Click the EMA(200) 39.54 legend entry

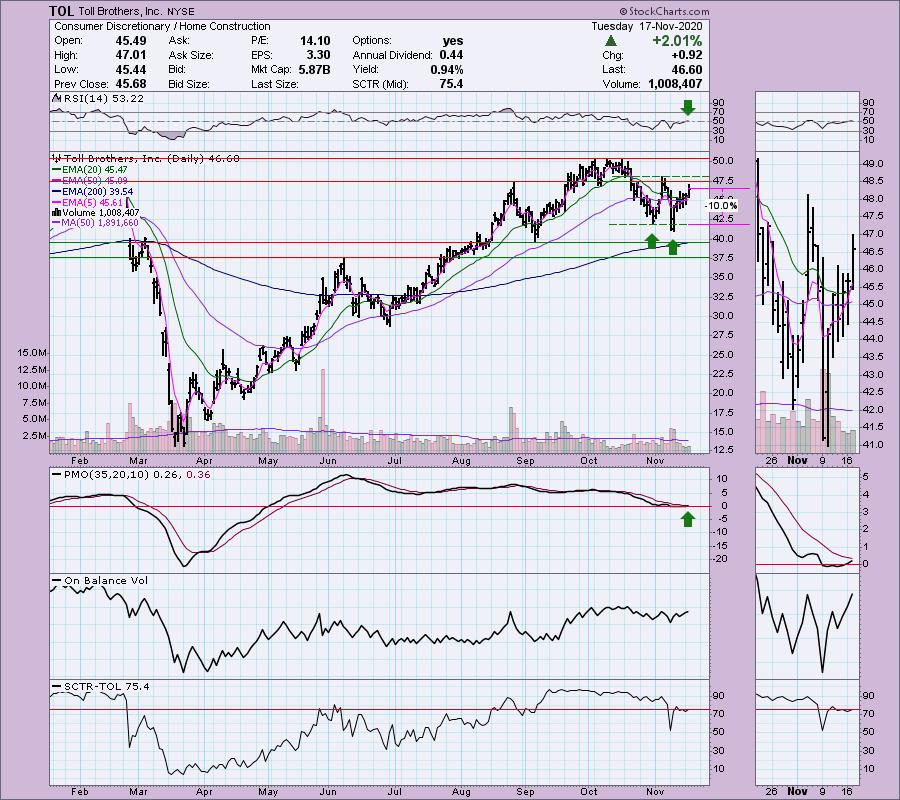pyautogui.click(x=92, y=191)
